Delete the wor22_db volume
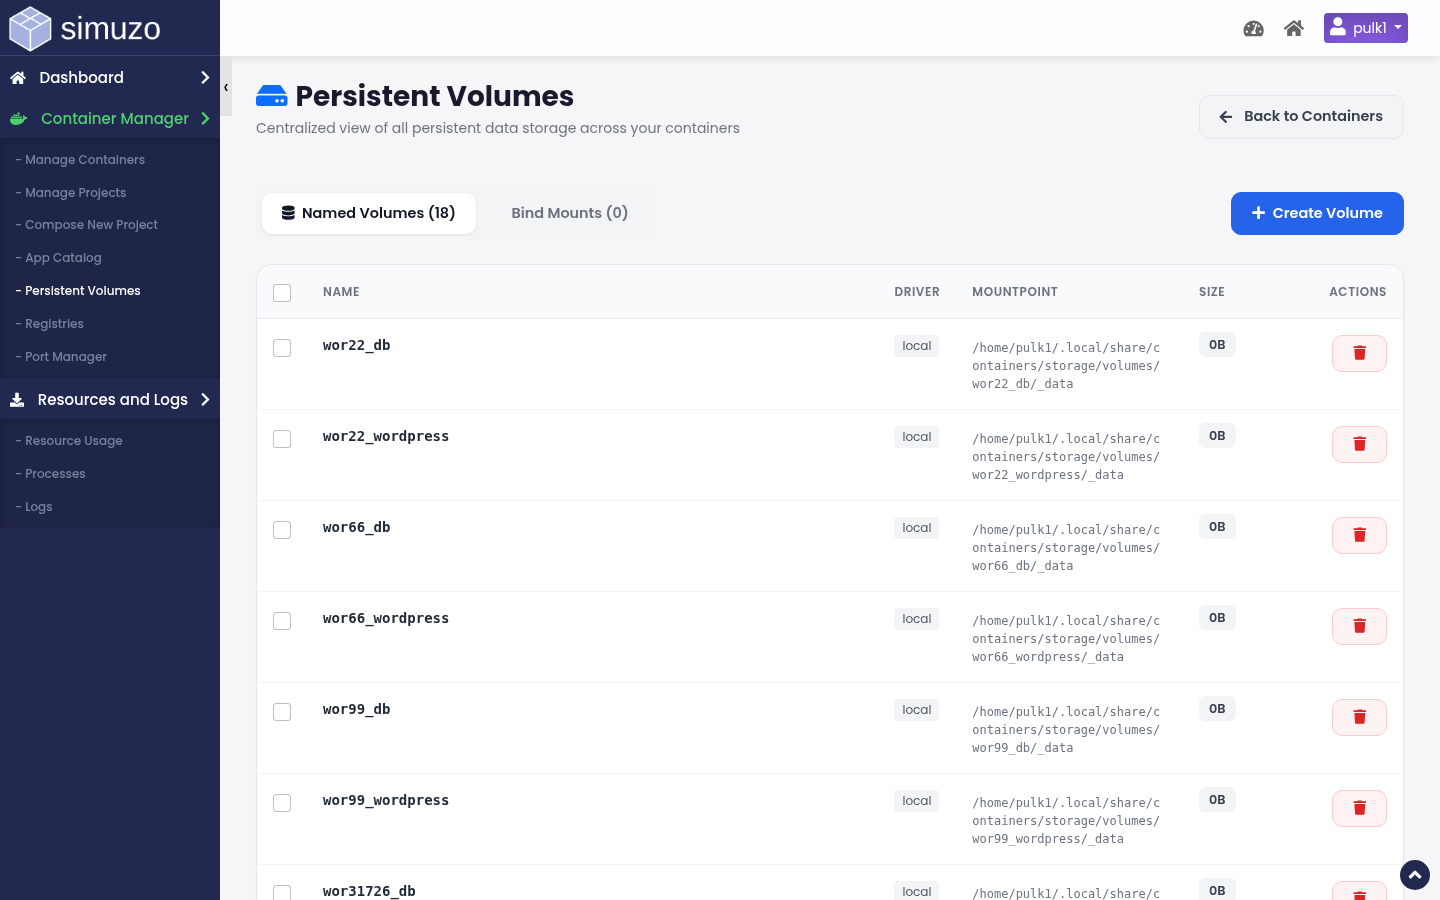1440x900 pixels. pyautogui.click(x=1359, y=353)
